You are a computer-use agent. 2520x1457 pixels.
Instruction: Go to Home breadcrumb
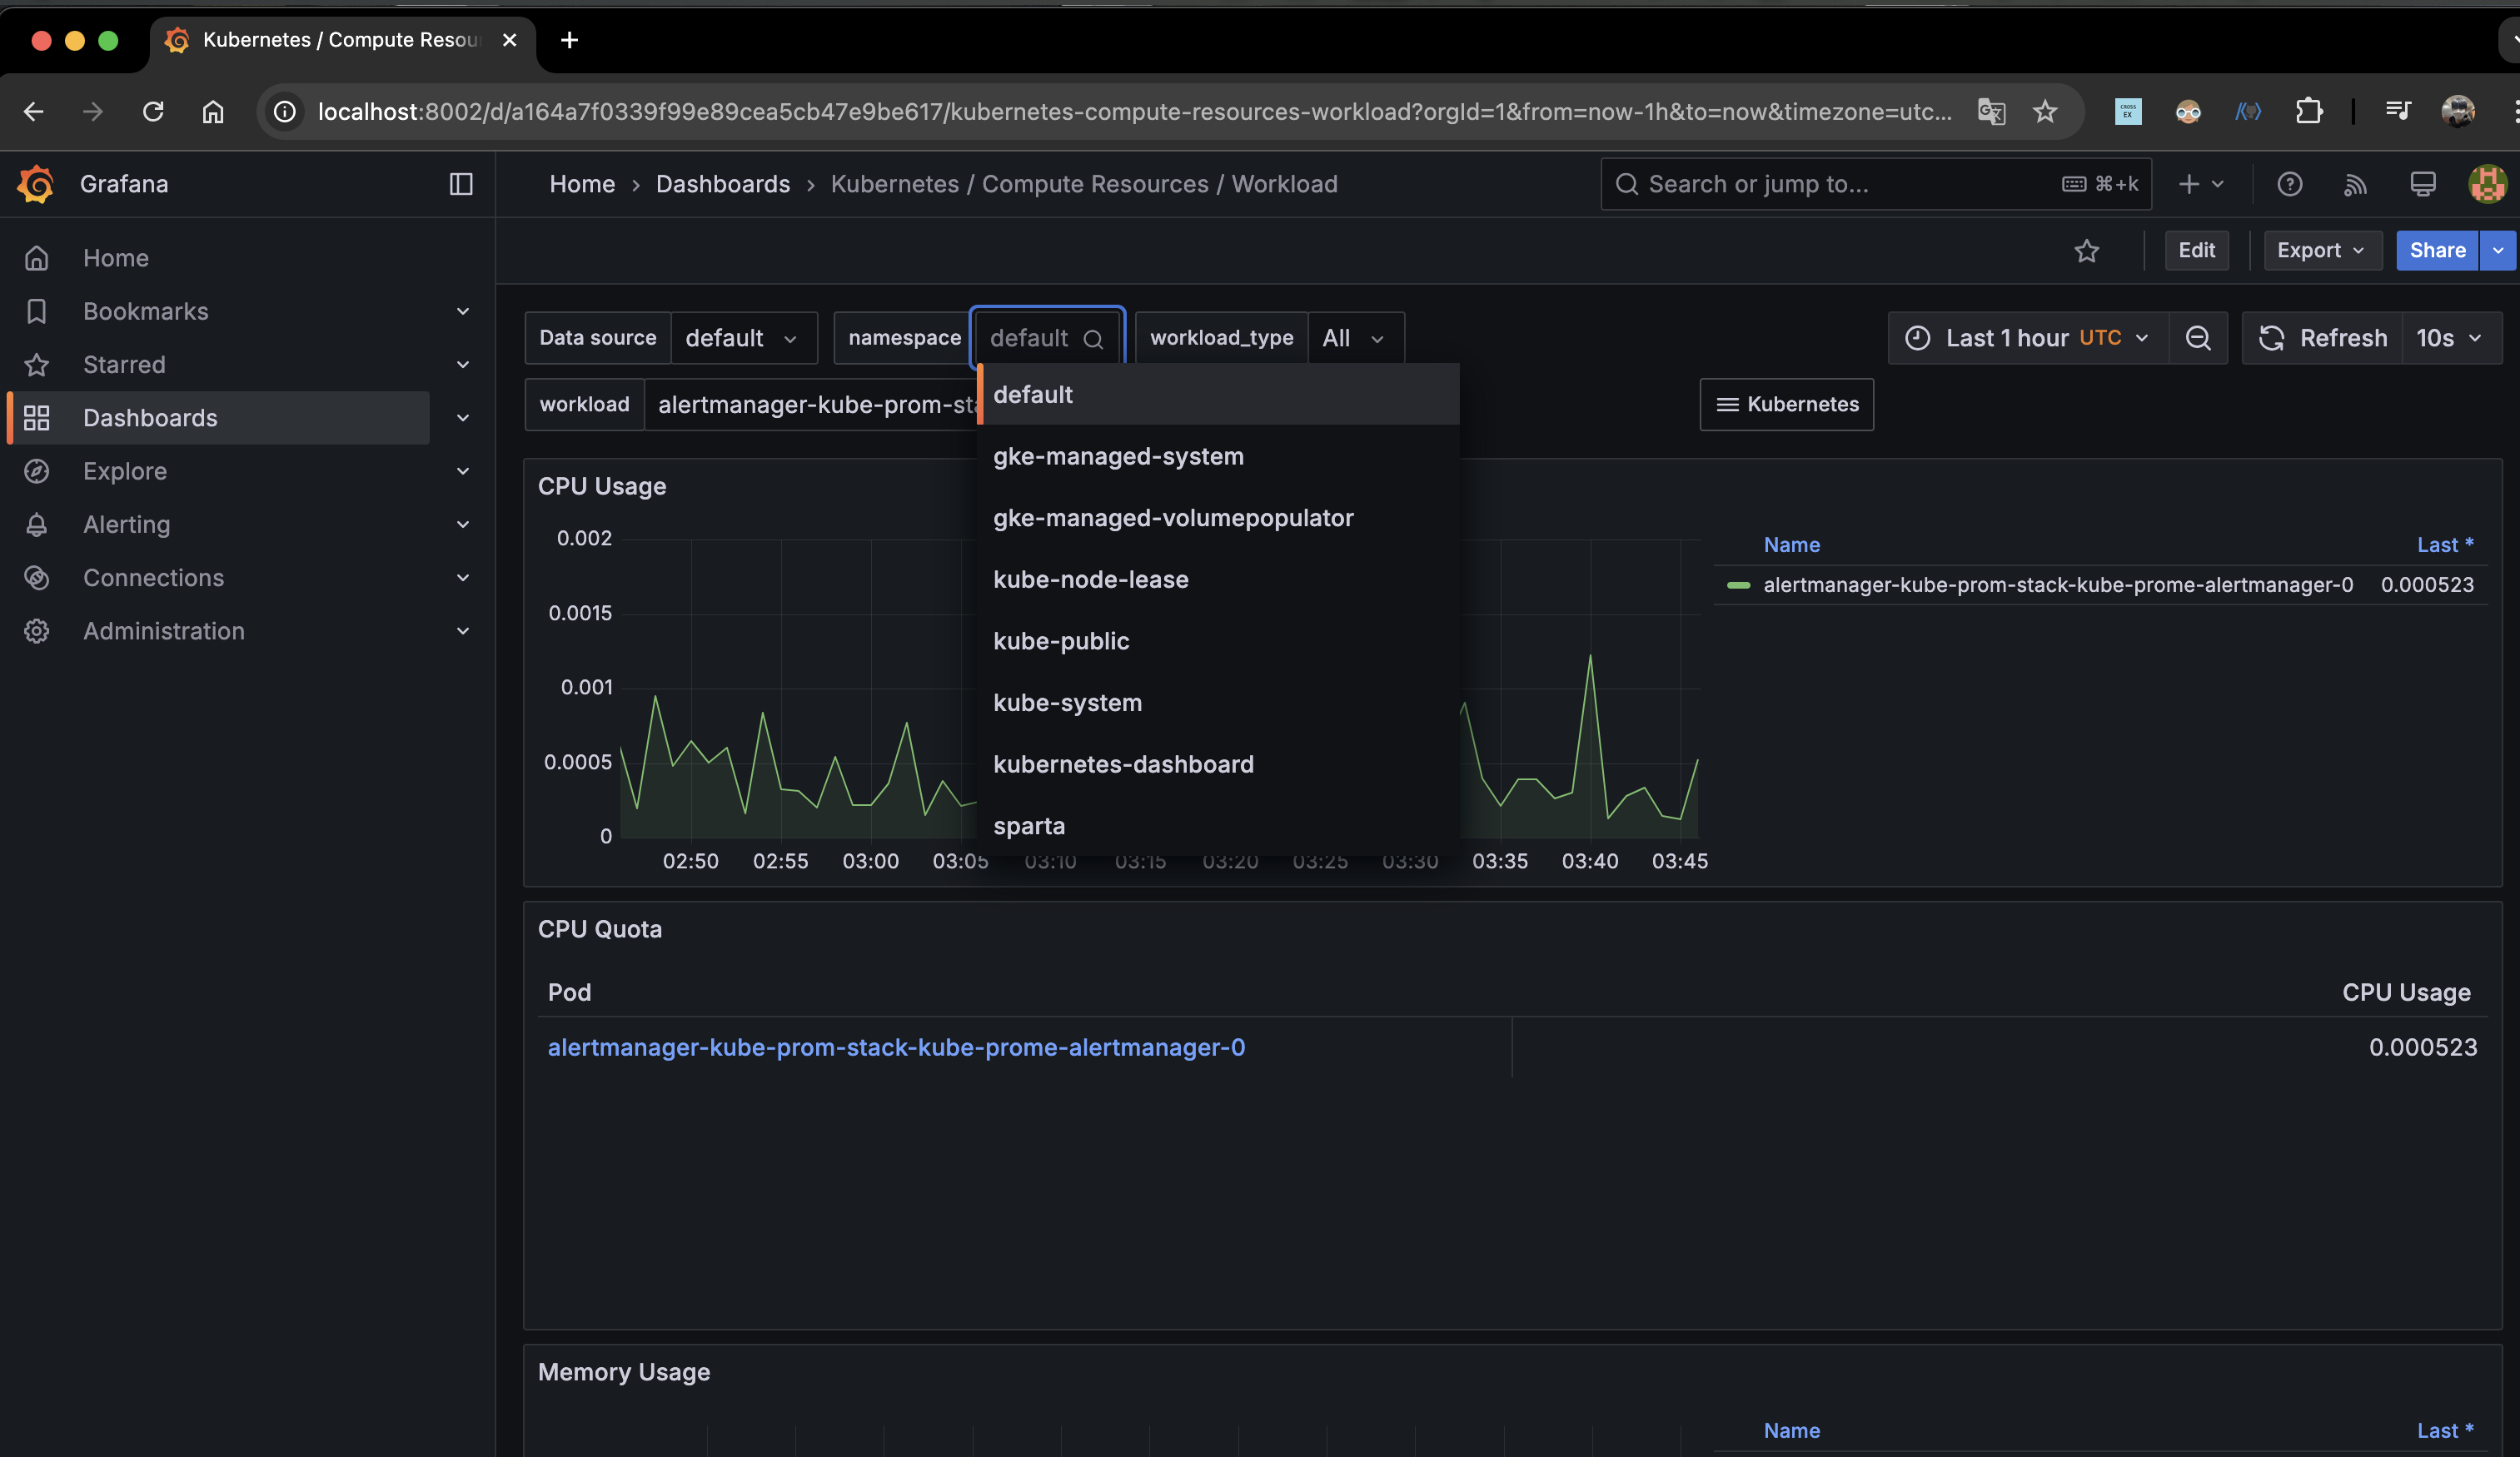582,184
